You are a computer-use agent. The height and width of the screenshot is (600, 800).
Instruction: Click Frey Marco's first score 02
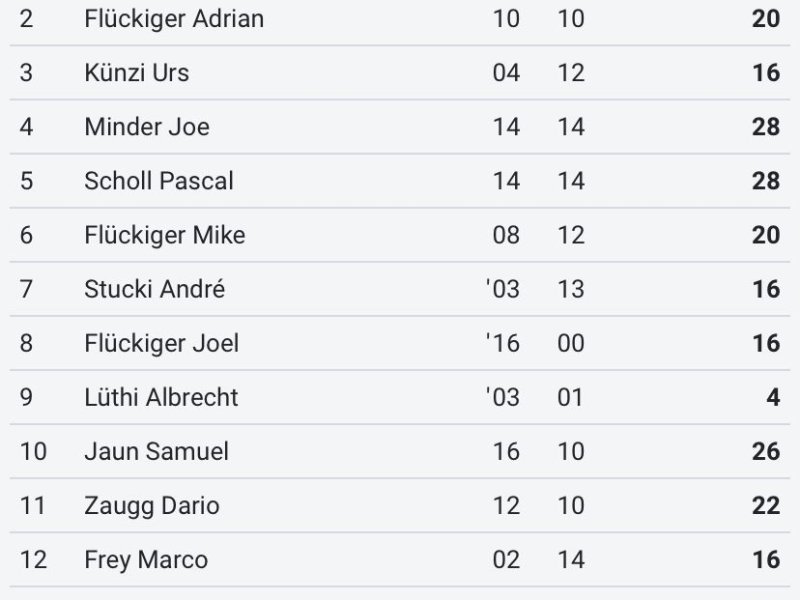pyautogui.click(x=506, y=560)
